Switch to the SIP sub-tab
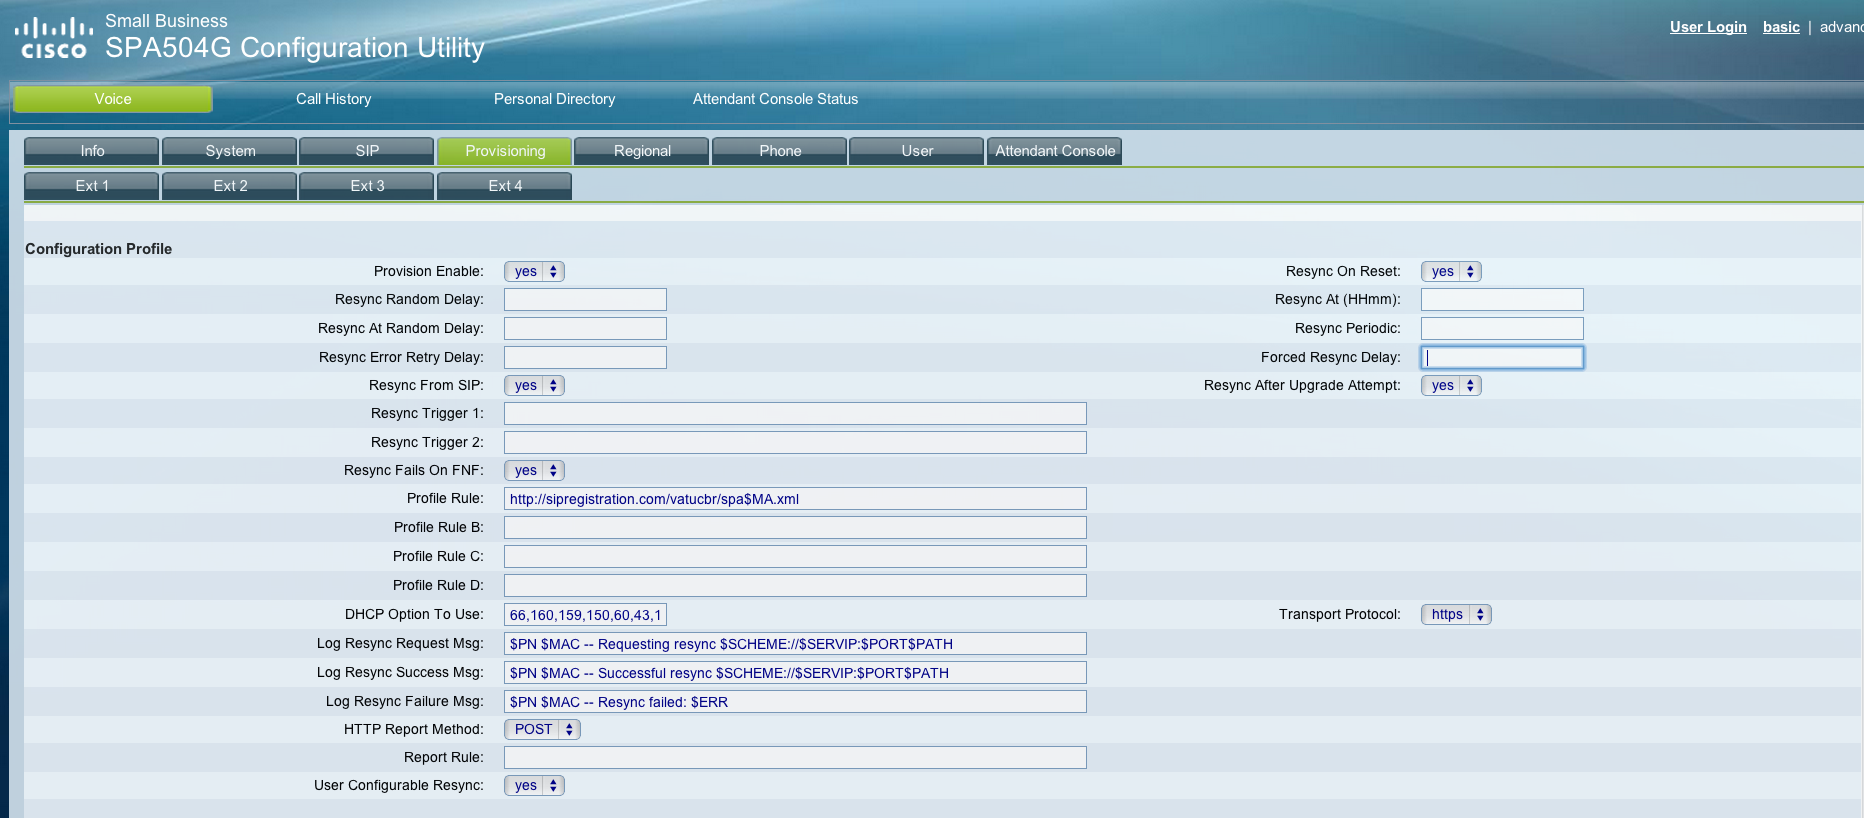Screen dimensions: 1864x818 (x=367, y=151)
